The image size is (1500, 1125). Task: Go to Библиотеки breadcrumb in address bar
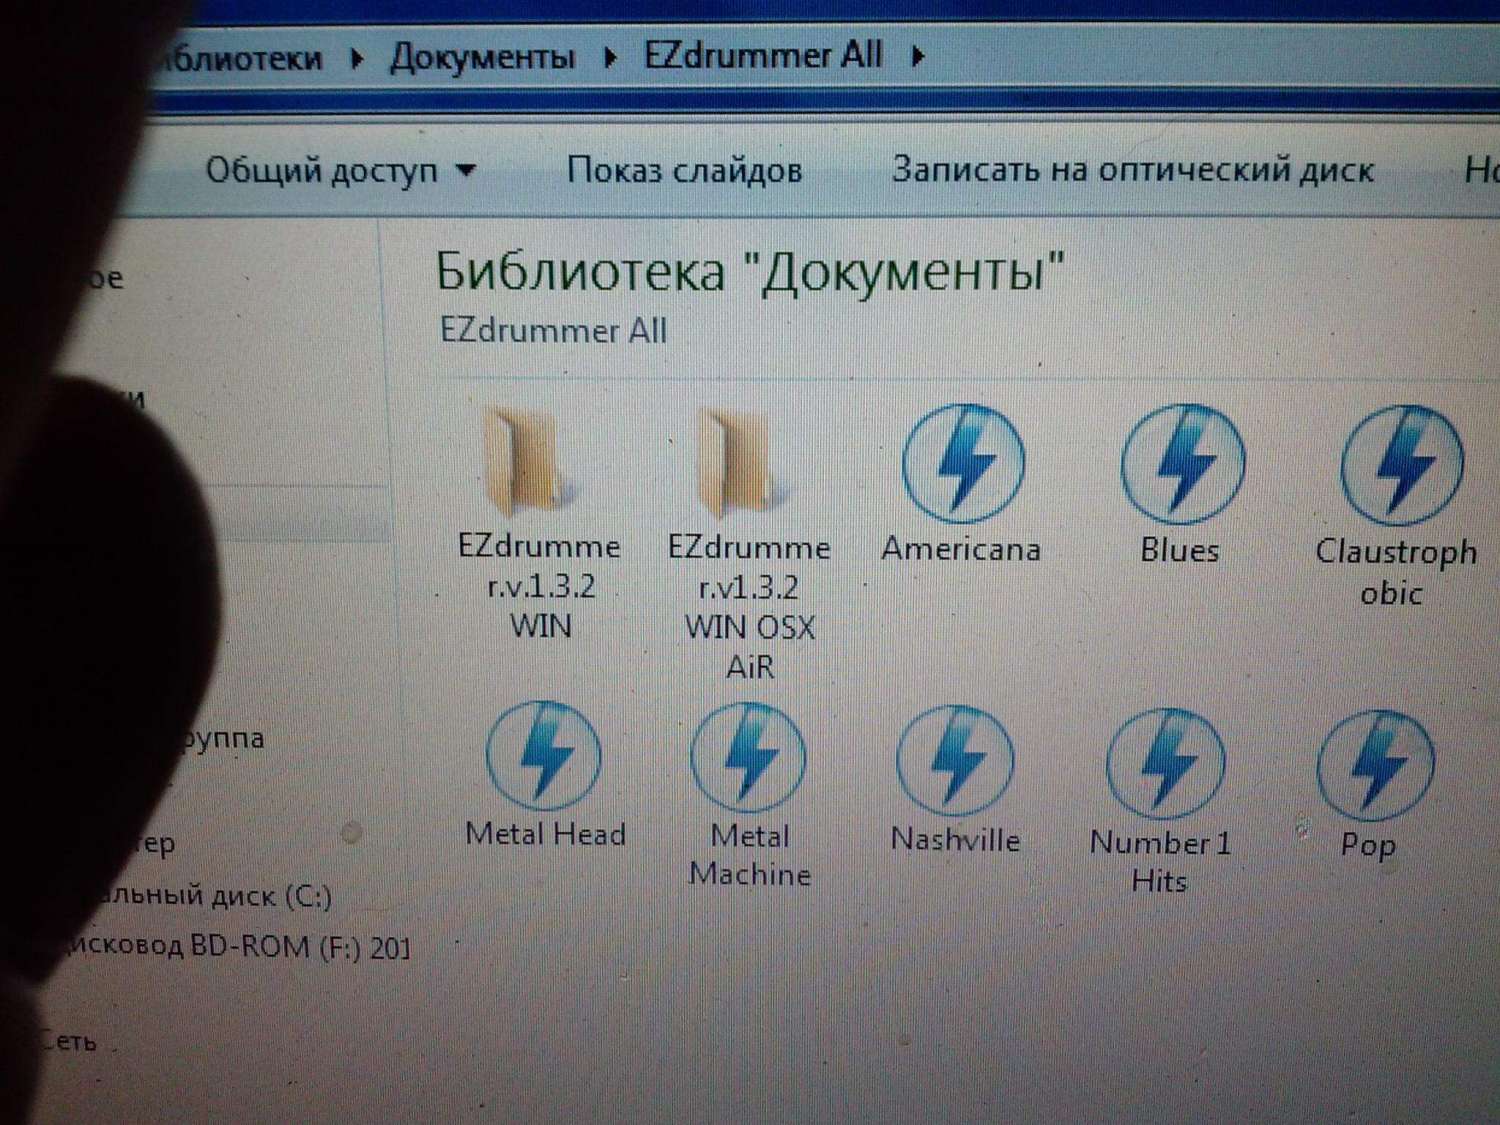click(x=240, y=58)
